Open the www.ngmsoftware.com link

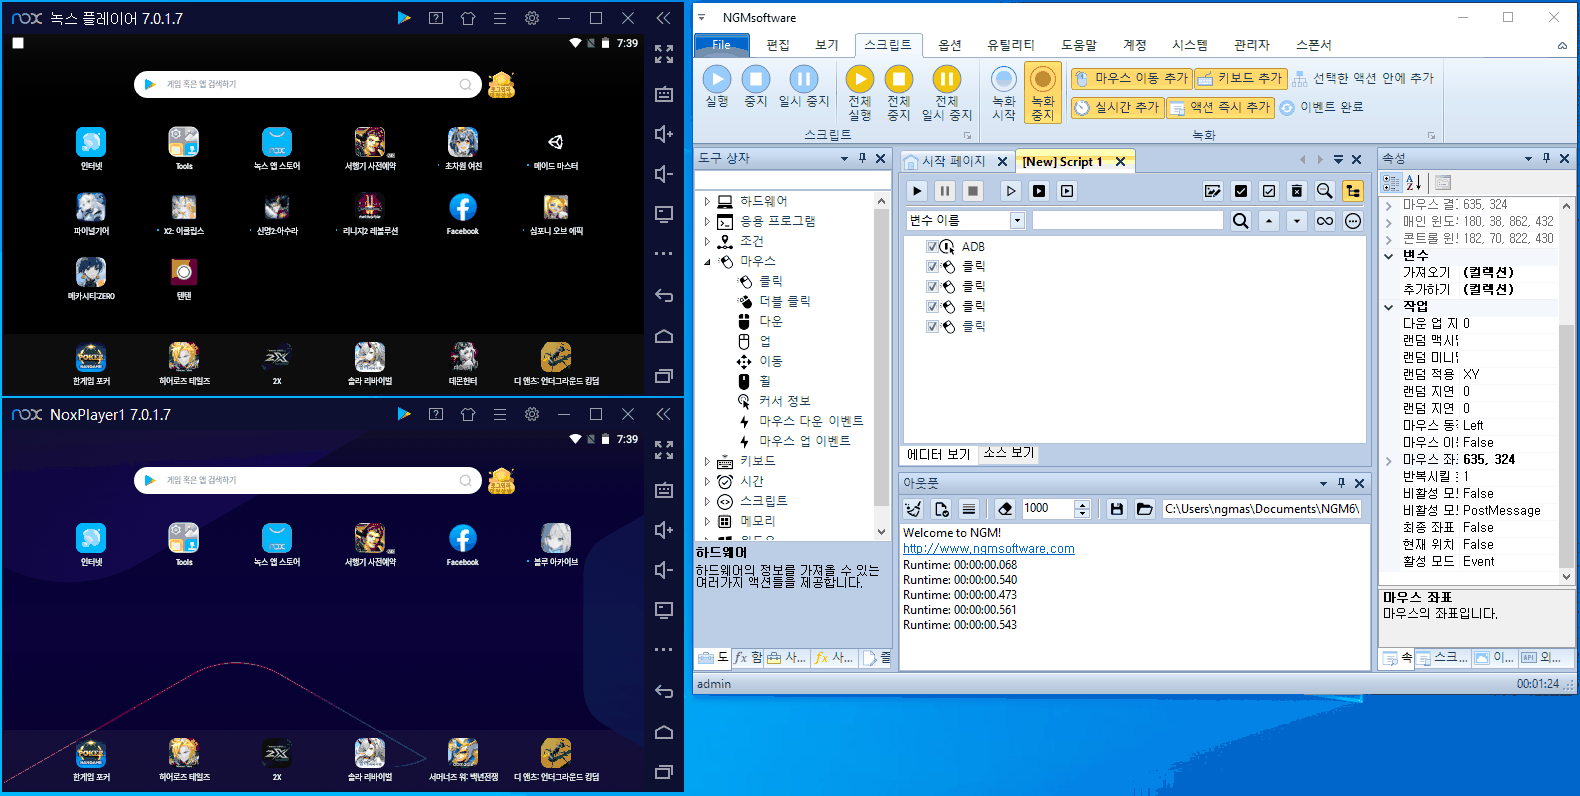coord(988,548)
